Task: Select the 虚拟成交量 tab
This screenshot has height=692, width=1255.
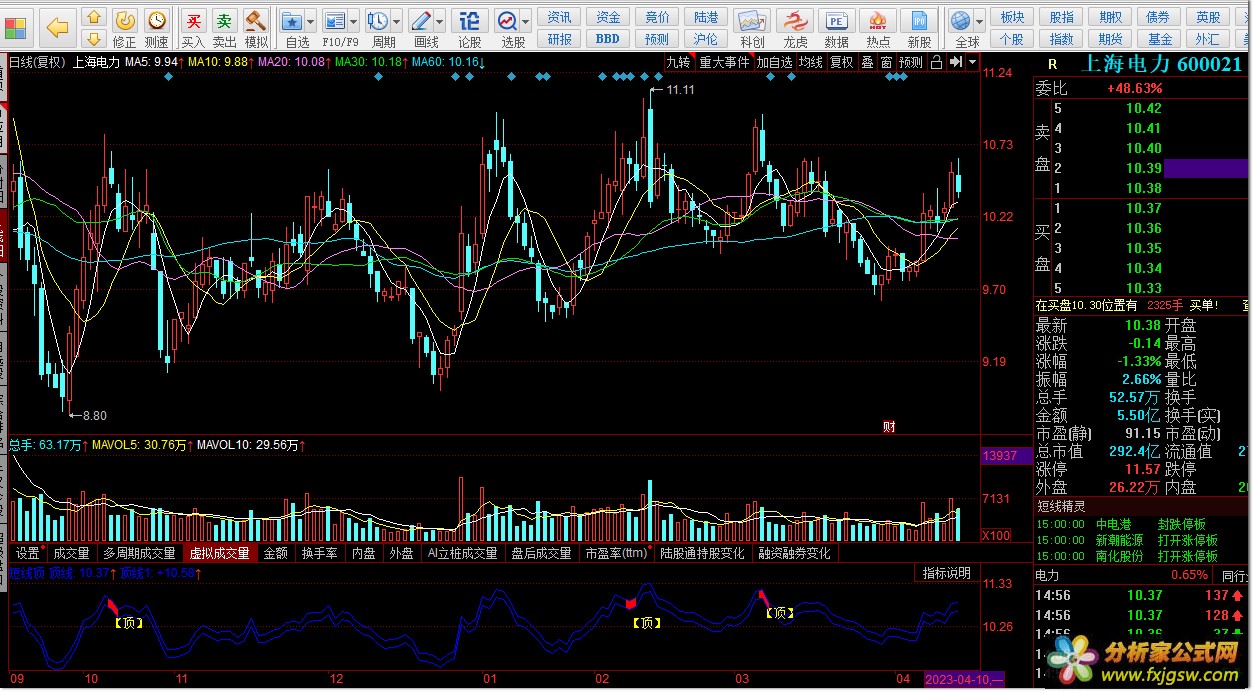Action: [x=220, y=553]
